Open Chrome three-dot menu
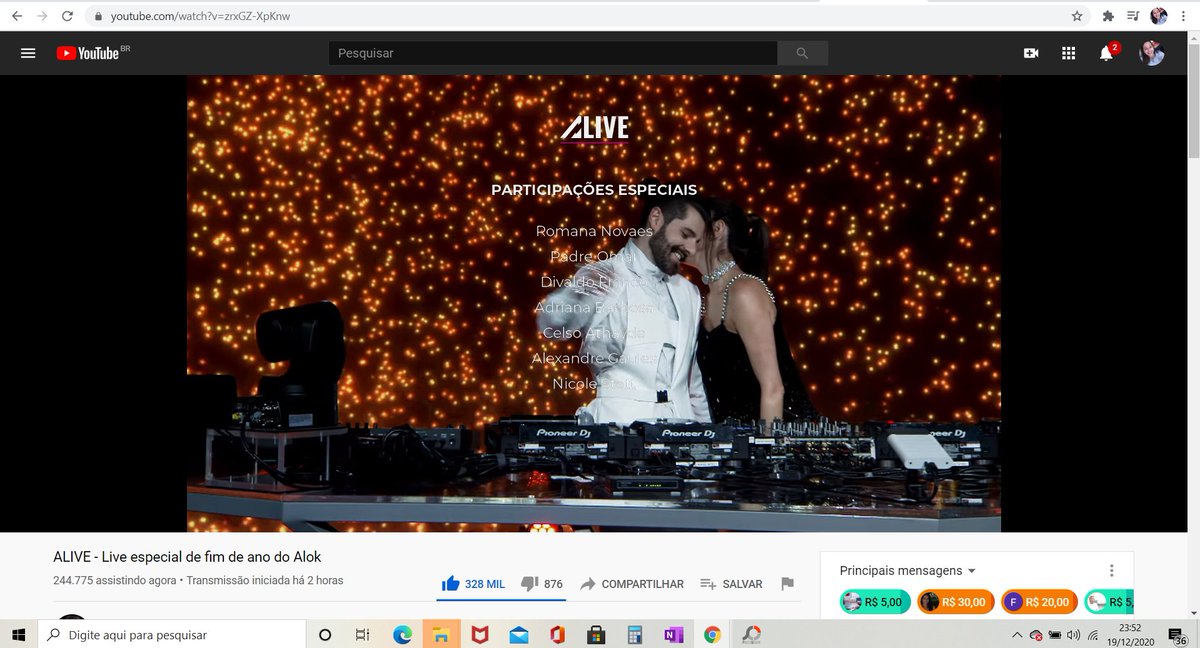This screenshot has height=648, width=1200. 1185,16
